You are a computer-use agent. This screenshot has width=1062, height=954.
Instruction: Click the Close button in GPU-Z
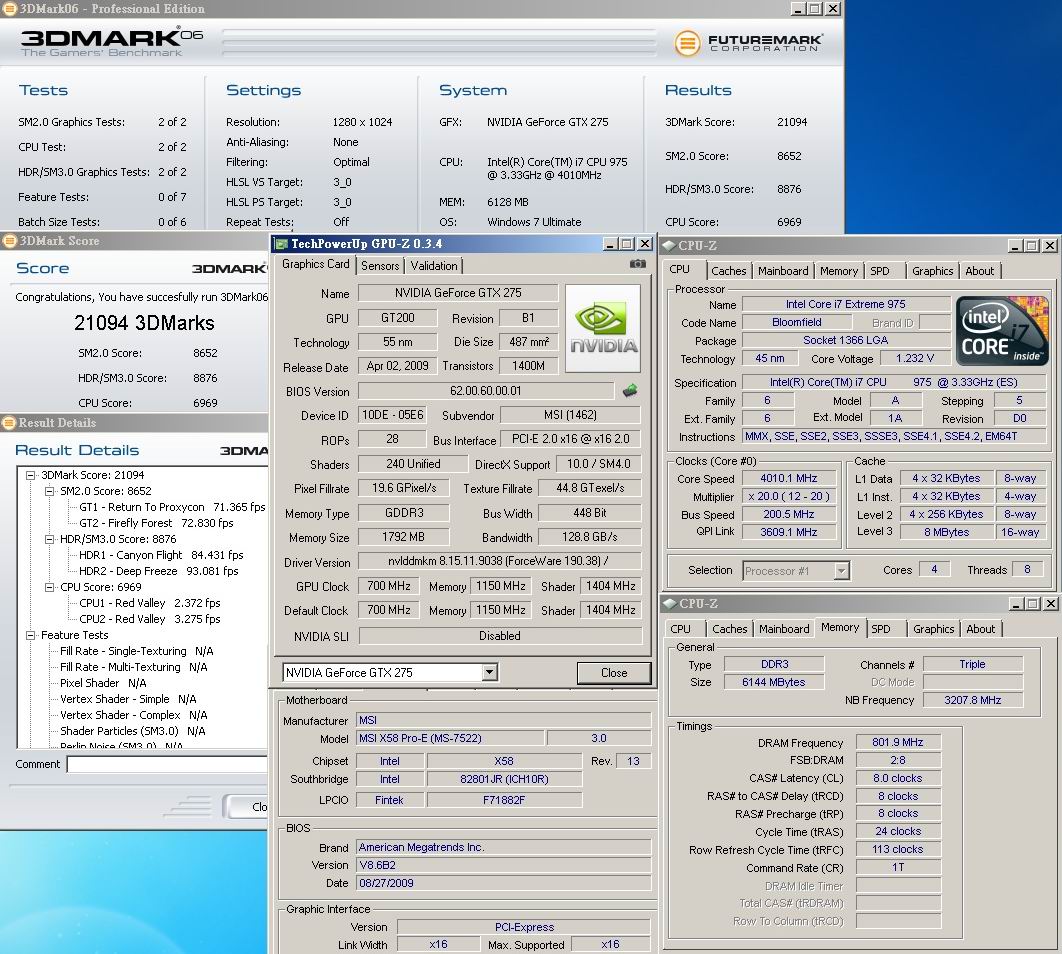tap(614, 672)
